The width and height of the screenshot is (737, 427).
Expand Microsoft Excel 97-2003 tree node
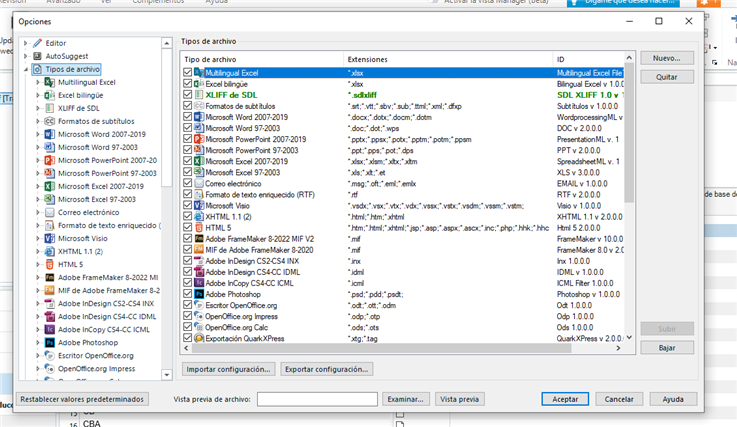click(38, 199)
